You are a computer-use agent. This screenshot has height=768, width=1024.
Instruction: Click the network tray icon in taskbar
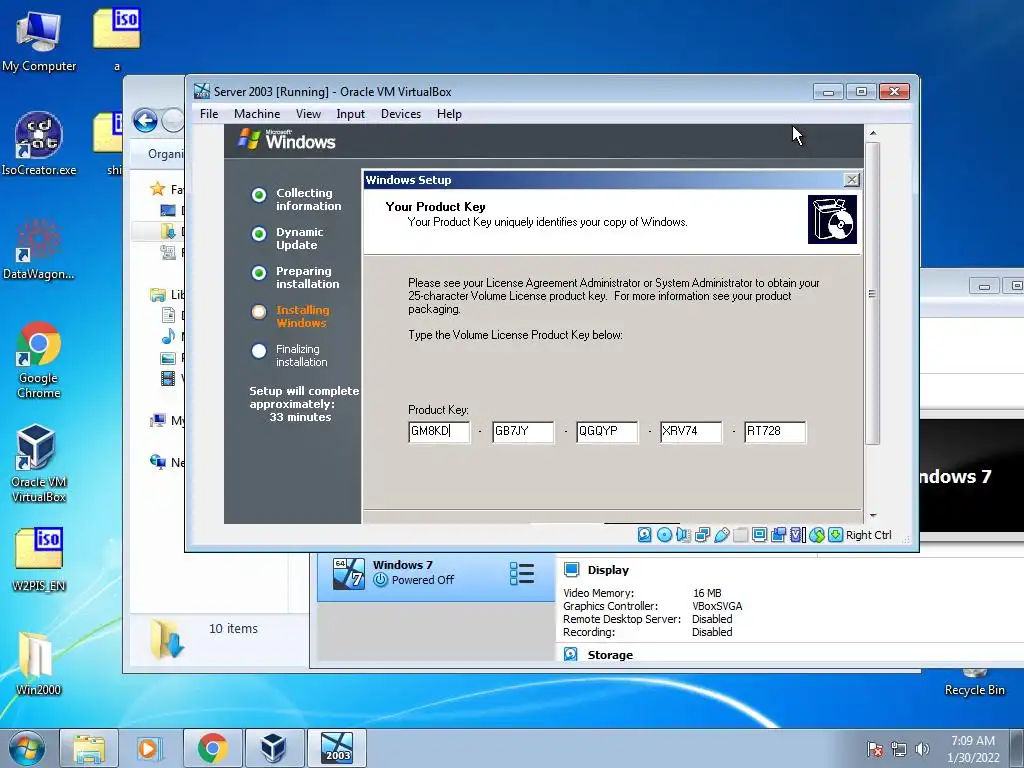pyautogui.click(x=899, y=749)
